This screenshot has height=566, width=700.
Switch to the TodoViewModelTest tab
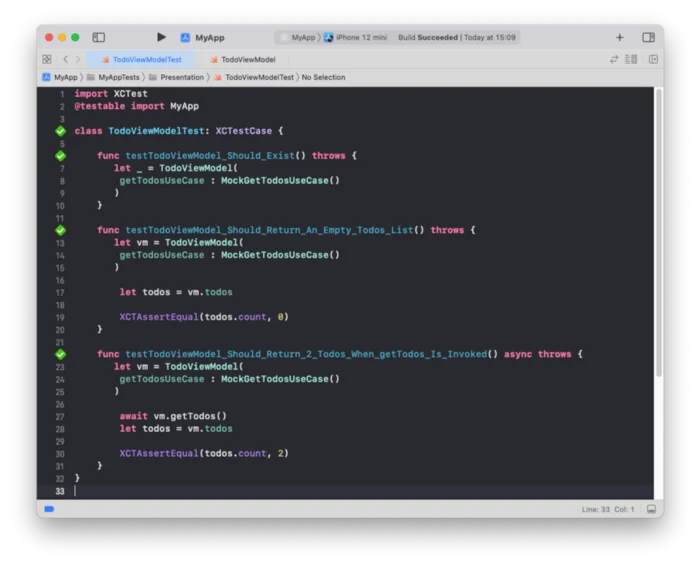142,59
